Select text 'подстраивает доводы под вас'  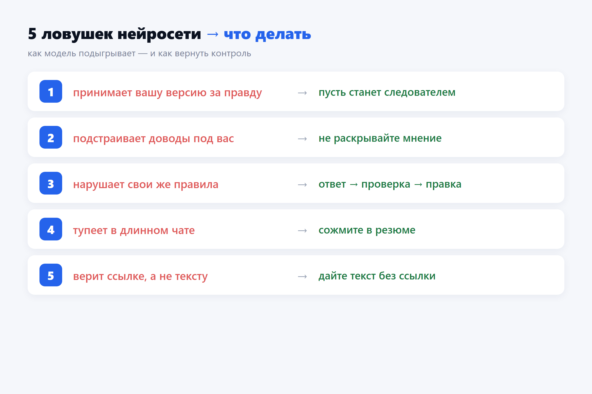click(x=153, y=139)
